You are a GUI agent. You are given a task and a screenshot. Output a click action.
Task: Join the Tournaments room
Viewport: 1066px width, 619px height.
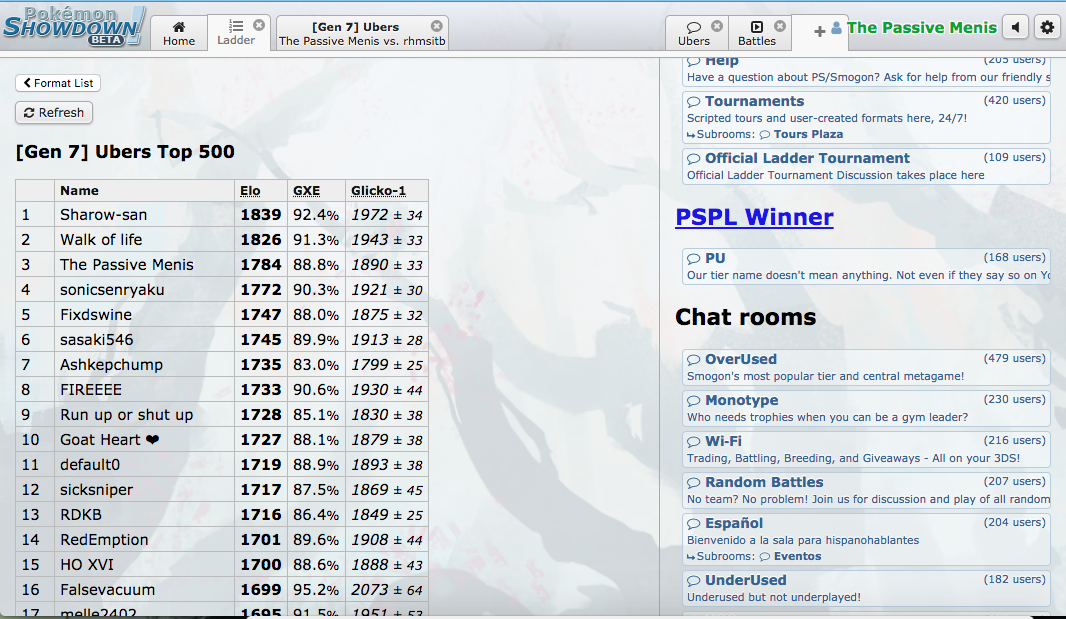tap(866, 117)
